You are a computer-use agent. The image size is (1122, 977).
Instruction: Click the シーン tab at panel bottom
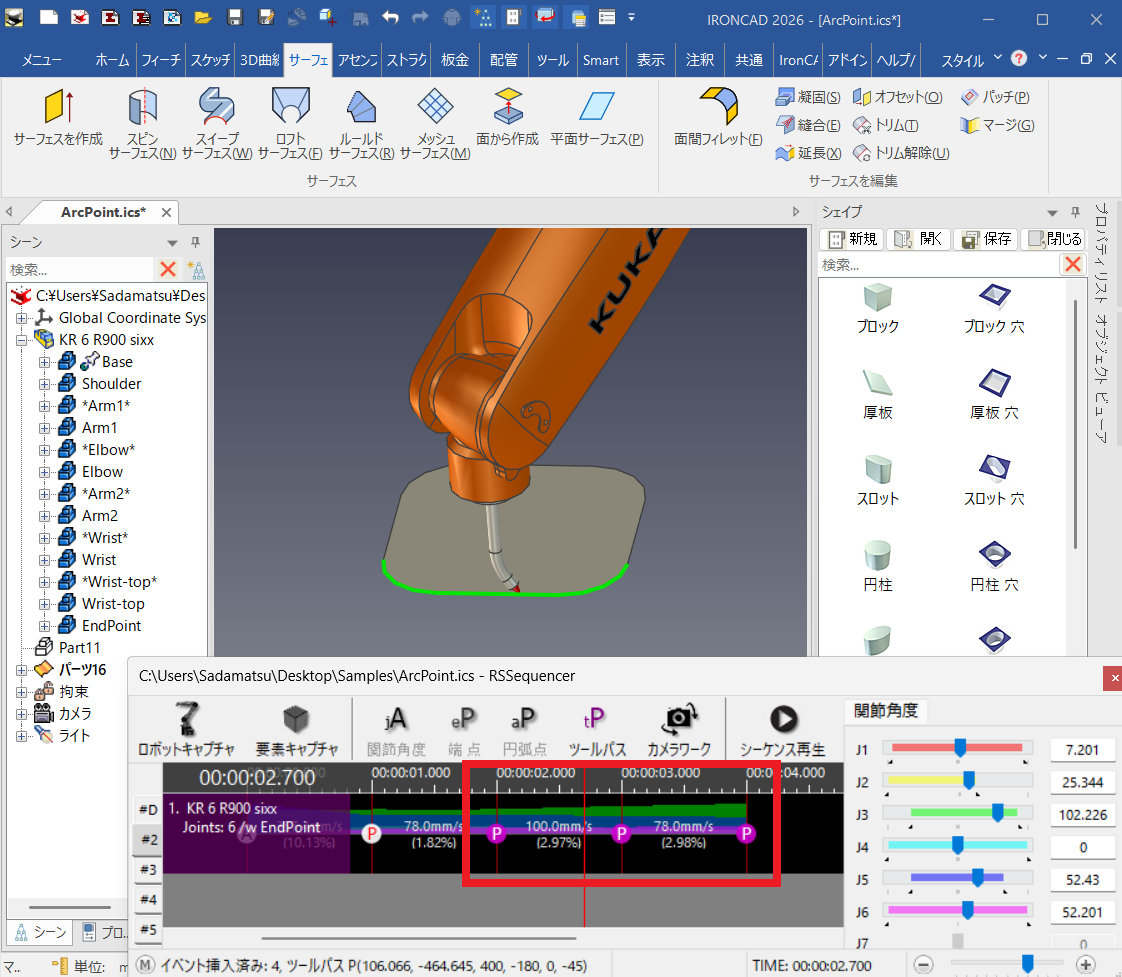(x=42, y=932)
